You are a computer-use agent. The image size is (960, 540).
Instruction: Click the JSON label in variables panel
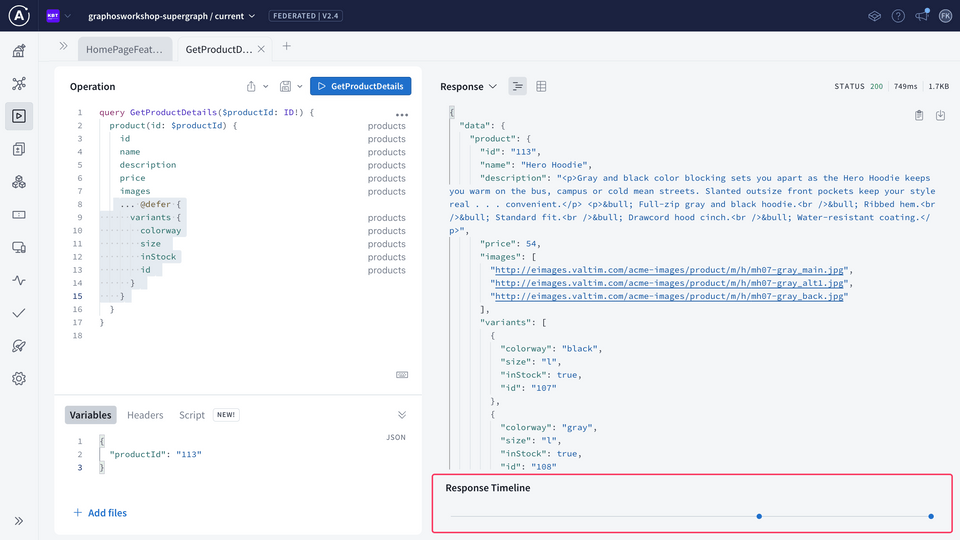396,437
